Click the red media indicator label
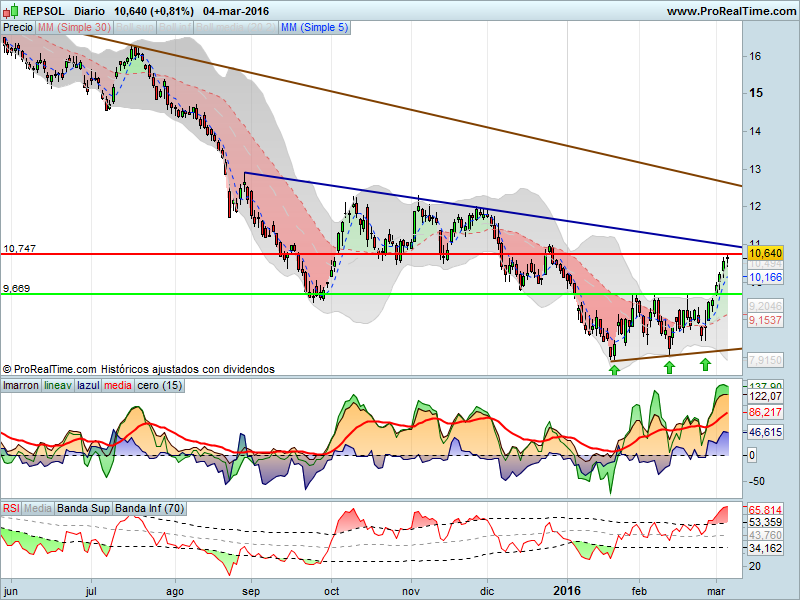 tap(118, 385)
